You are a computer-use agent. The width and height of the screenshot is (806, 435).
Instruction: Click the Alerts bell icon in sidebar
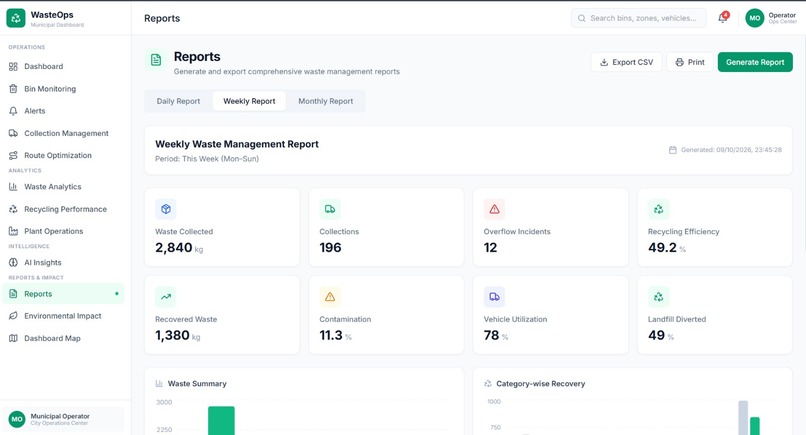coord(13,111)
